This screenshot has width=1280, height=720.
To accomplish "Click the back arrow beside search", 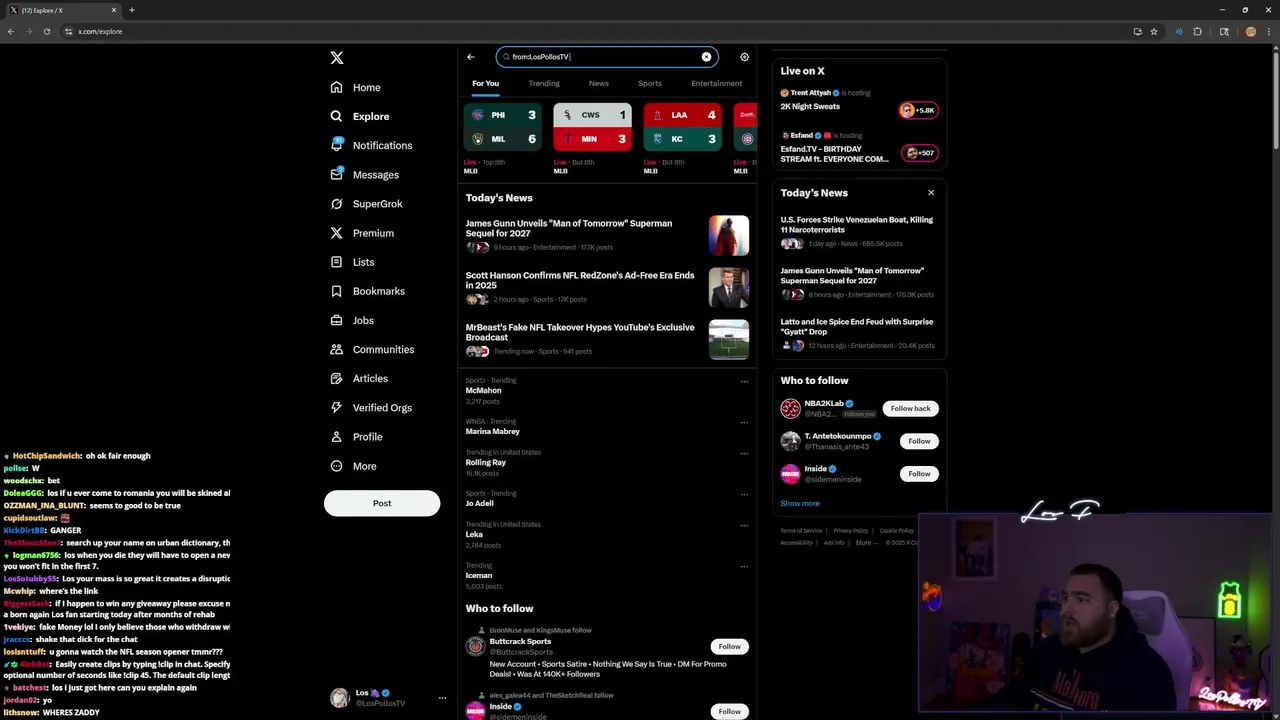I will (x=471, y=57).
